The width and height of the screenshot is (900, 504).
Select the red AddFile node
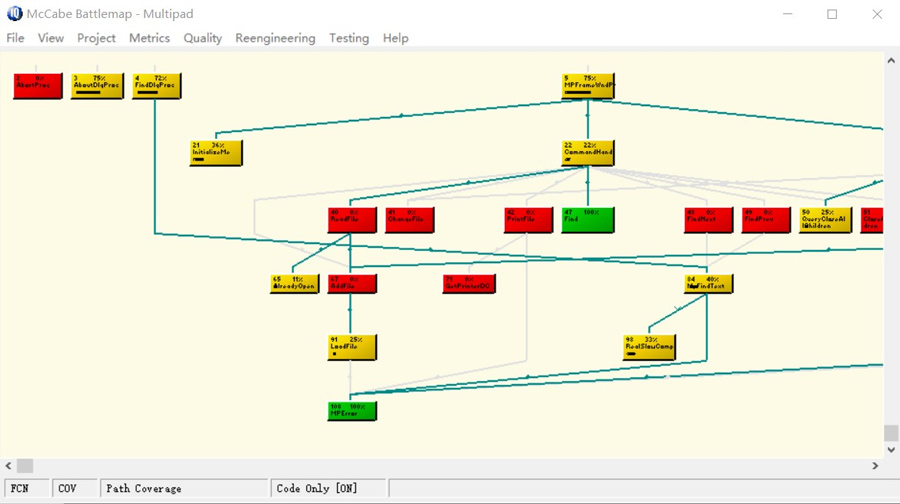point(352,284)
